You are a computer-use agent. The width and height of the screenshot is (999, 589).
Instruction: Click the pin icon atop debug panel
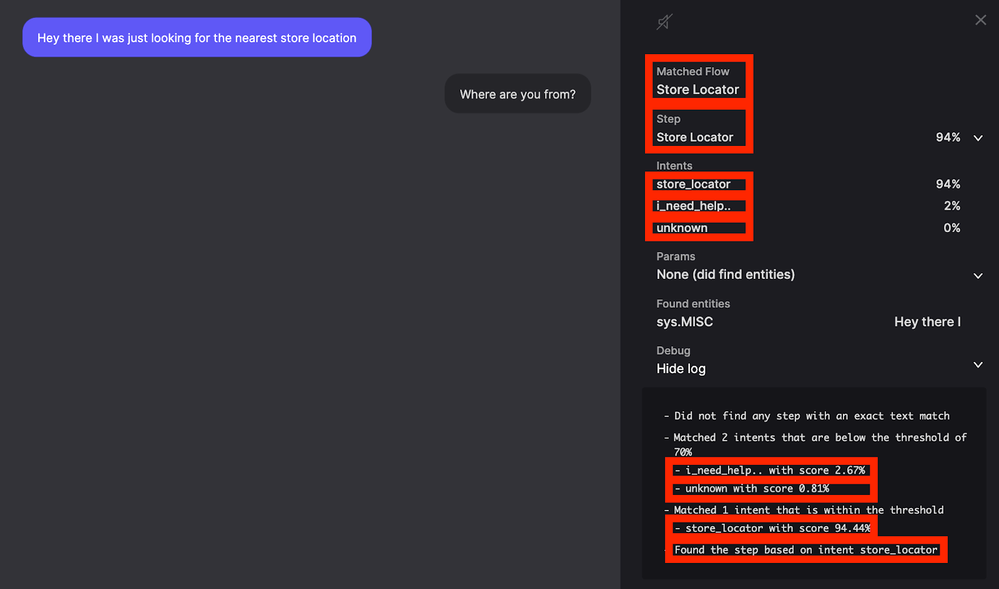click(x=664, y=22)
